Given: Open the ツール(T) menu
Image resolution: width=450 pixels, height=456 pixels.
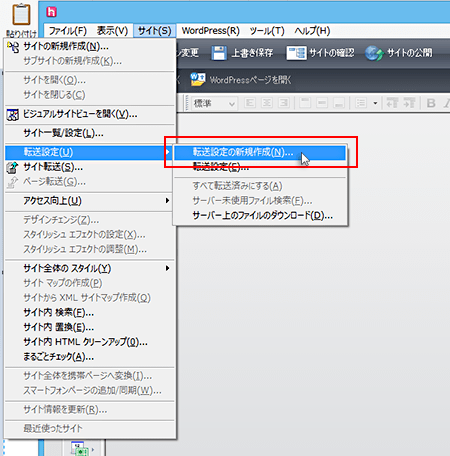Looking at the screenshot, I should 267,31.
